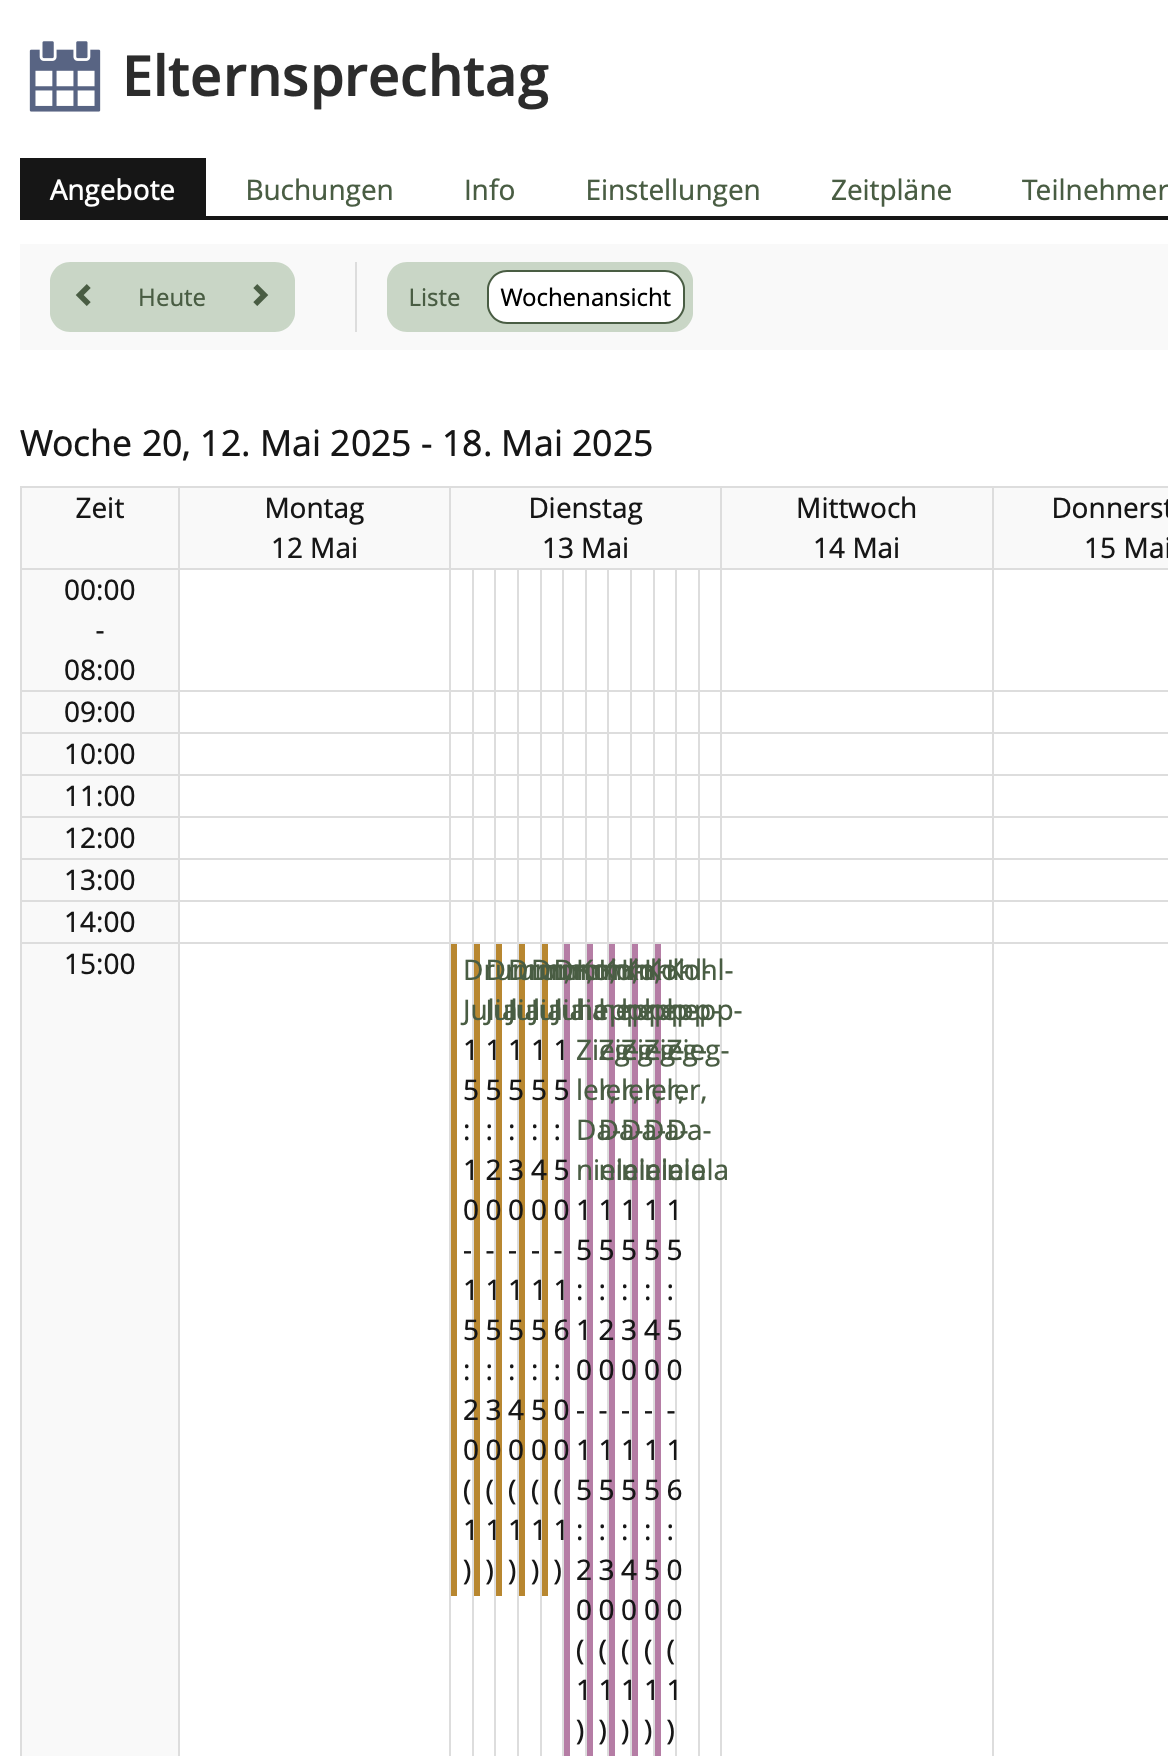Image resolution: width=1168 pixels, height=1756 pixels.
Task: Click the Montag 12 Mai column header
Action: (315, 528)
